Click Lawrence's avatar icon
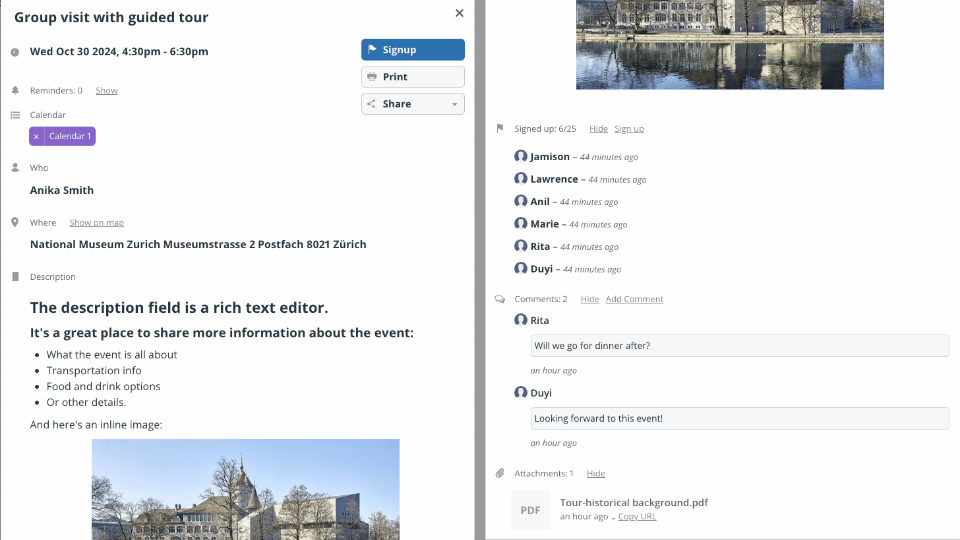Viewport: 960px width, 540px height. (520, 179)
